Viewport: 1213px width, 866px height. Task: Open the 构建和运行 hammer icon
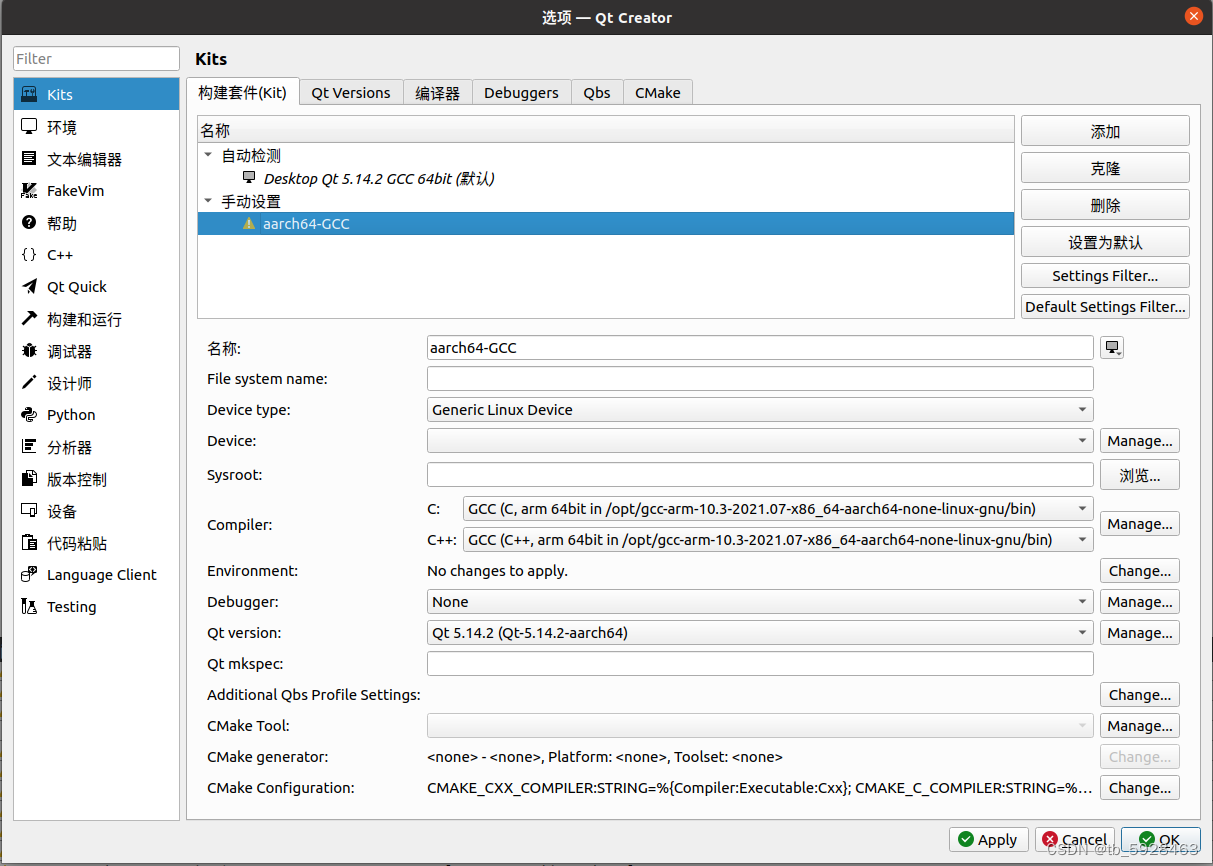click(x=29, y=319)
